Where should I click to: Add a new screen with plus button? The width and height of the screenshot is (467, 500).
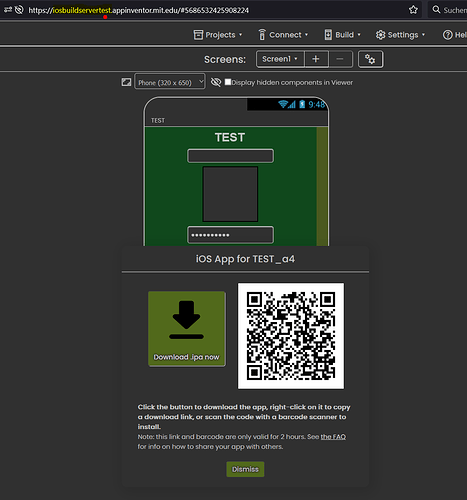click(316, 59)
